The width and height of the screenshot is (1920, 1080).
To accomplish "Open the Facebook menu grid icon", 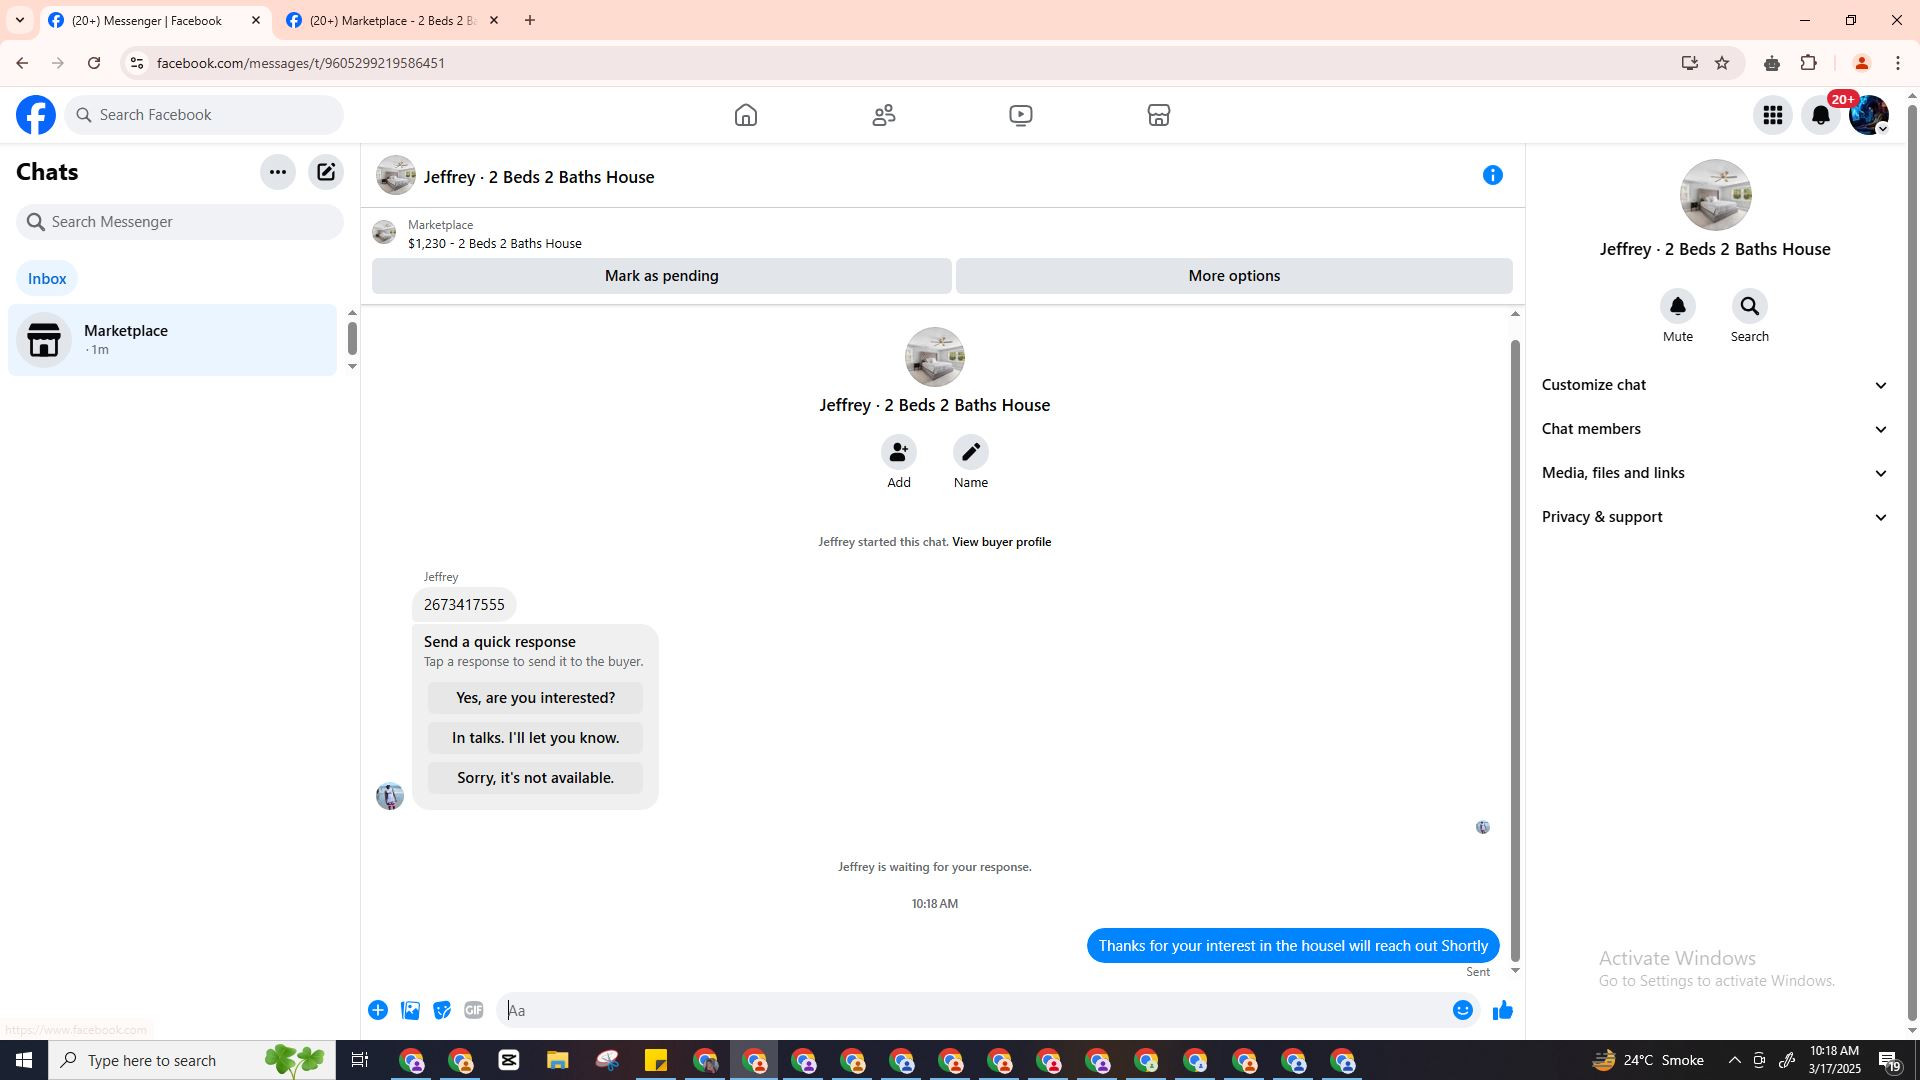I will [x=1772, y=115].
